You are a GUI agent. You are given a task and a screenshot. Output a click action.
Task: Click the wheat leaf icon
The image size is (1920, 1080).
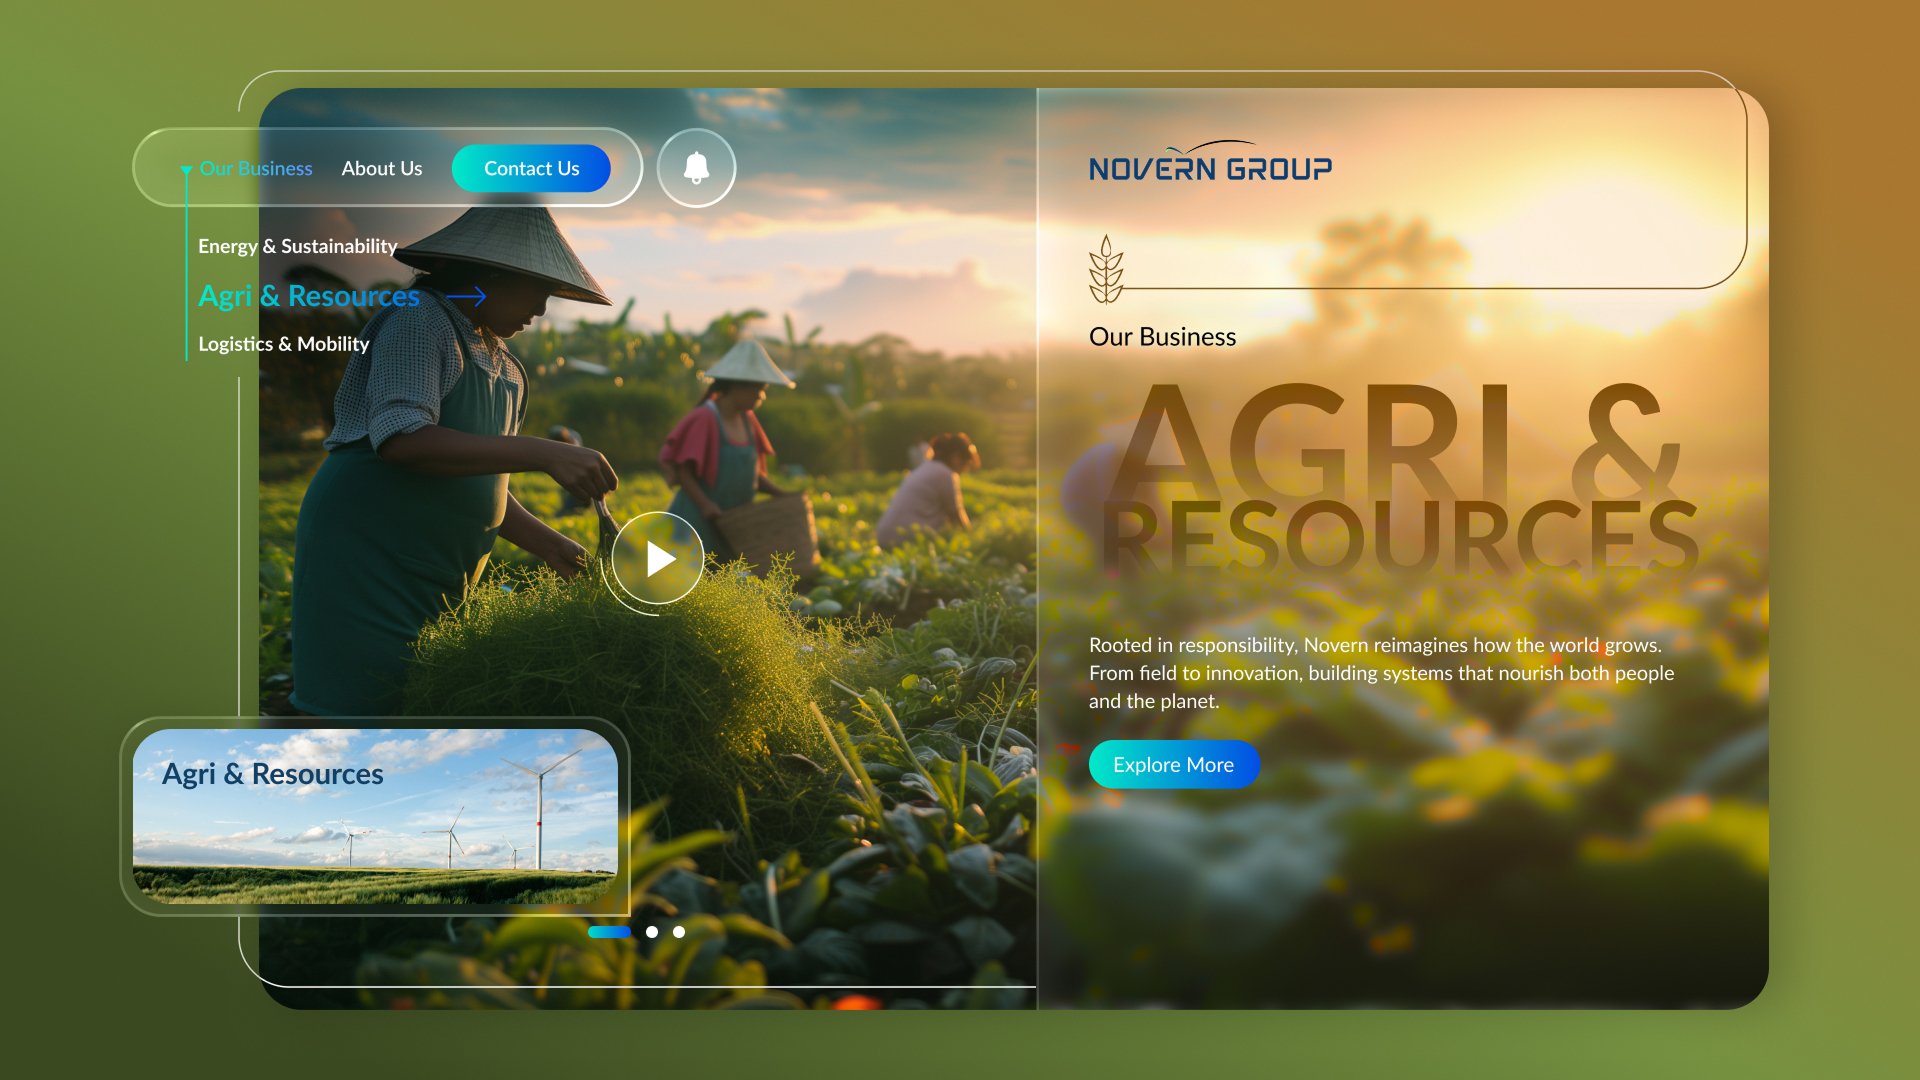point(1105,270)
